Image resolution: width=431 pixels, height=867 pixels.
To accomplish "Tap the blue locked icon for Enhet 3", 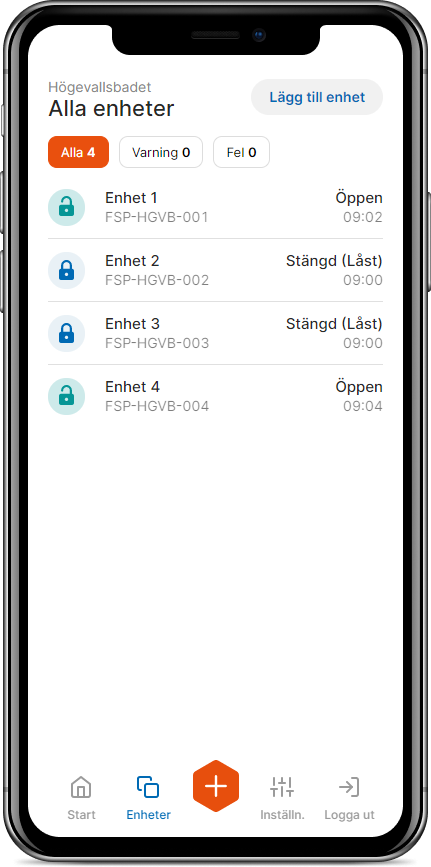I will point(66,333).
